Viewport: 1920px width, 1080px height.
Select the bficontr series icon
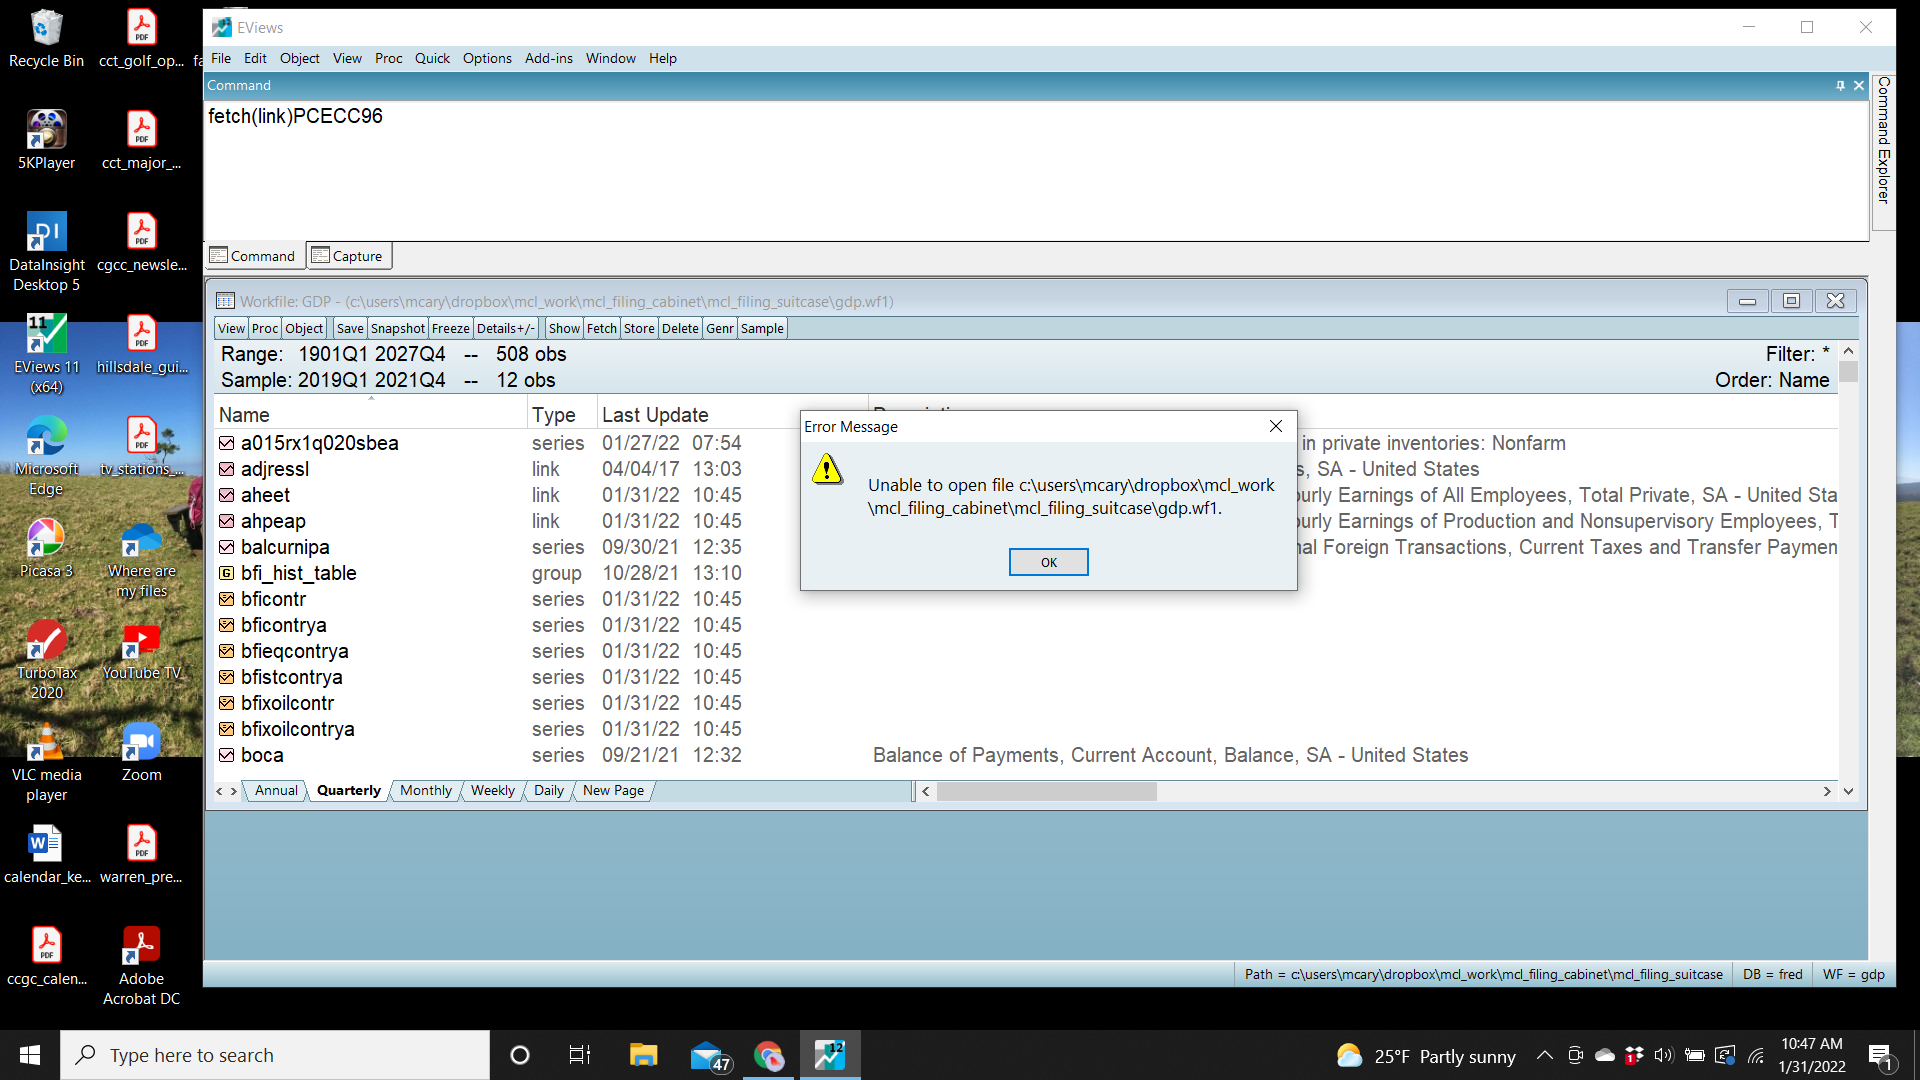[227, 599]
